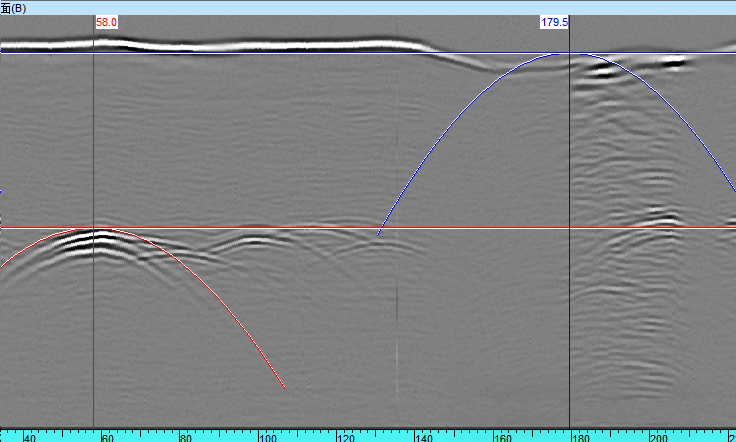Click the 100 mark on the bottom ruler
This screenshot has width=736, height=442.
tap(266, 437)
